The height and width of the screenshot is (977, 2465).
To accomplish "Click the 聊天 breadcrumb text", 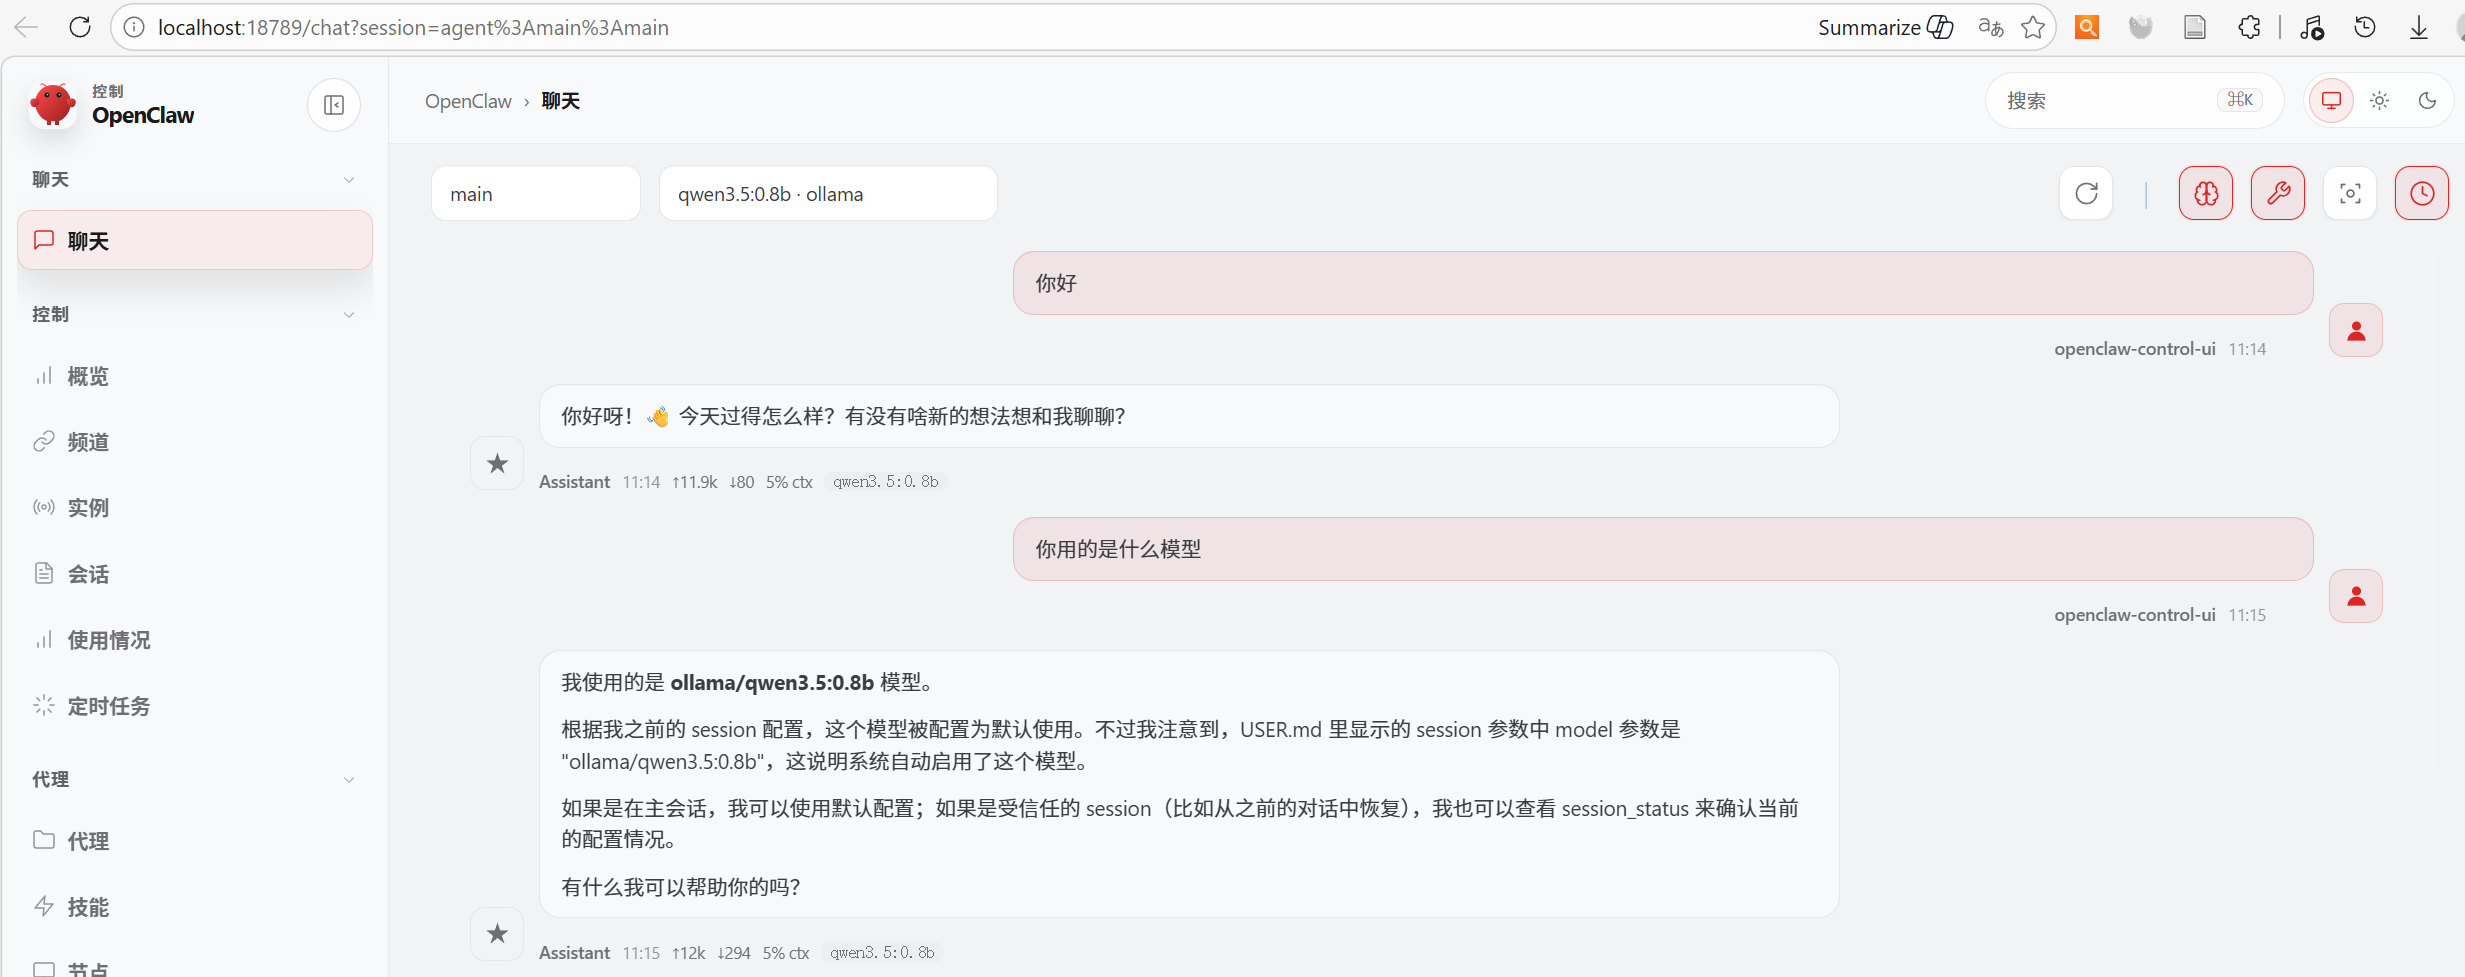I will click(x=561, y=101).
